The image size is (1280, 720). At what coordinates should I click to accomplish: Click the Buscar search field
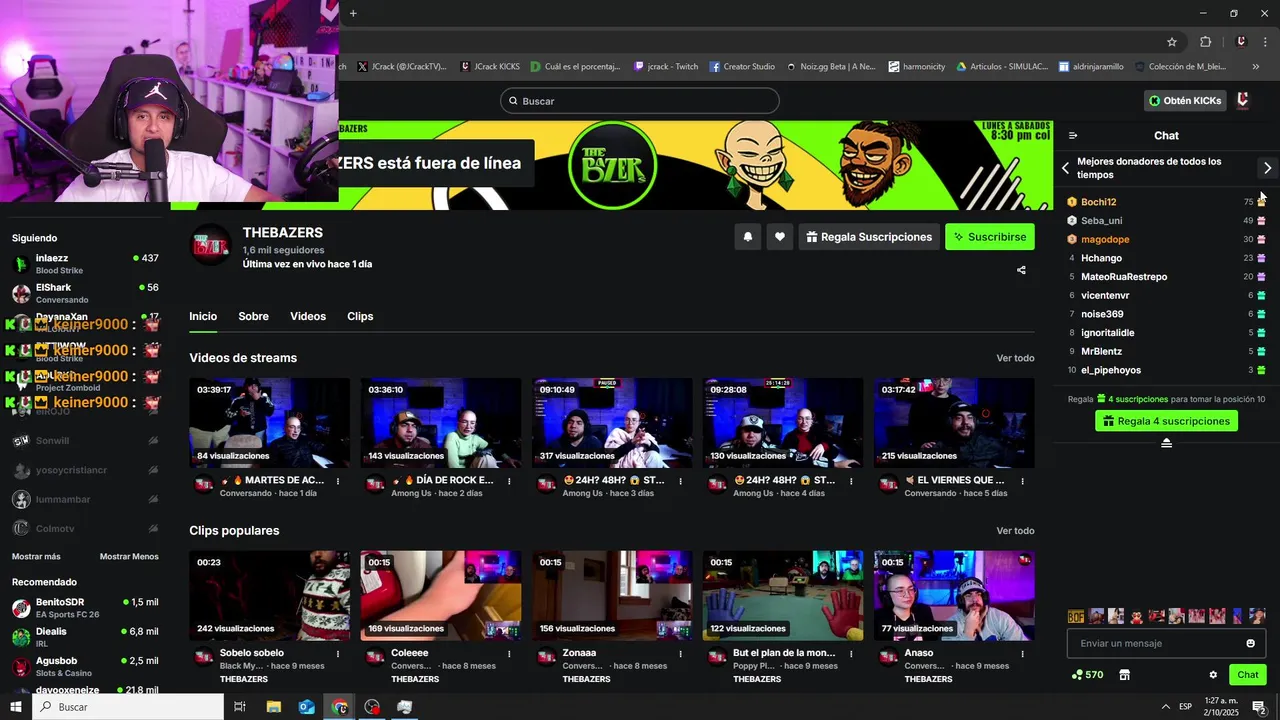click(640, 101)
